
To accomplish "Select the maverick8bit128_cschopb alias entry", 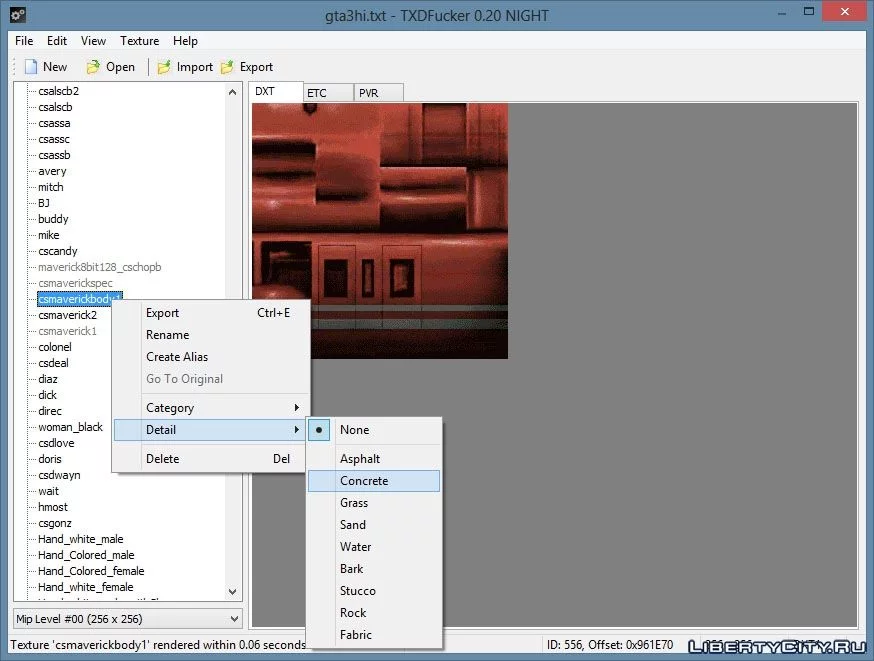I will (99, 267).
